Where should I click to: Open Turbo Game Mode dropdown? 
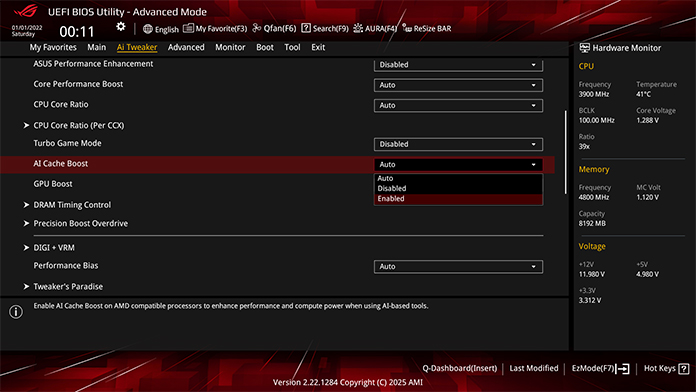tap(458, 144)
